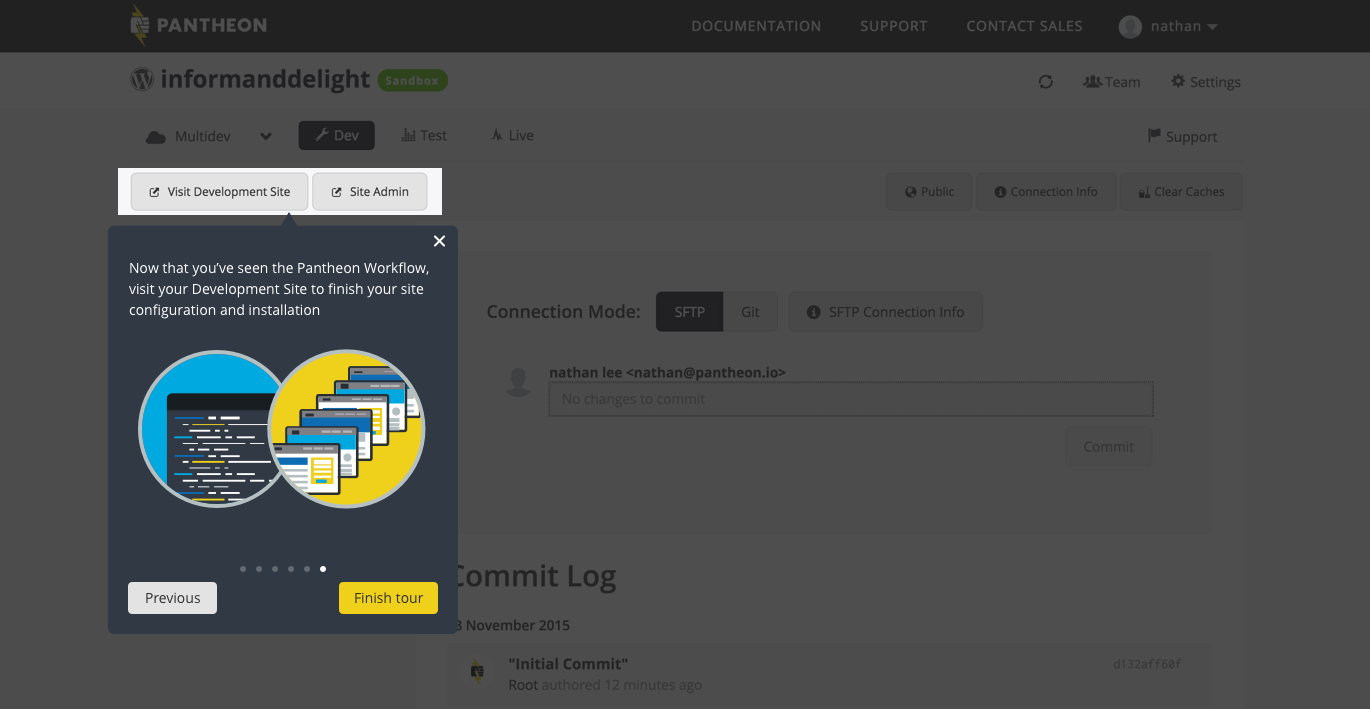This screenshot has height=709, width=1370.
Task: Click the Public globe button
Action: point(929,192)
